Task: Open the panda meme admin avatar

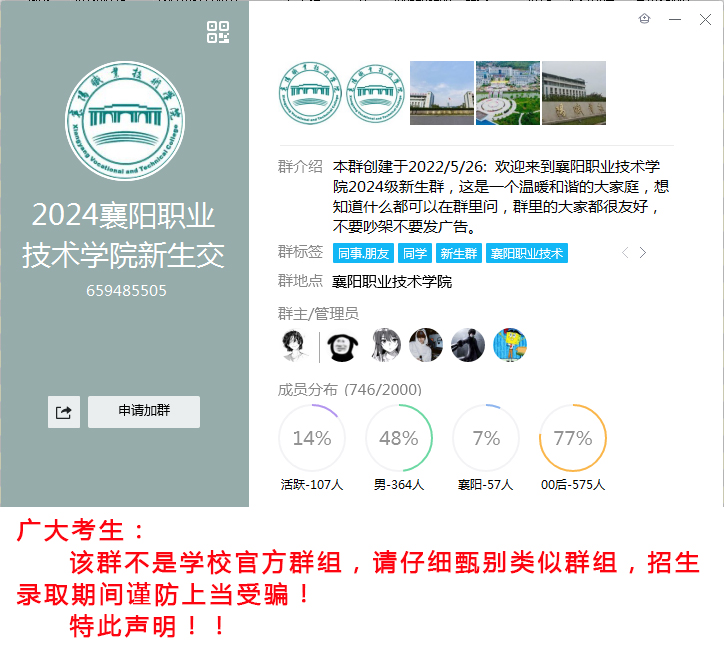Action: point(343,345)
